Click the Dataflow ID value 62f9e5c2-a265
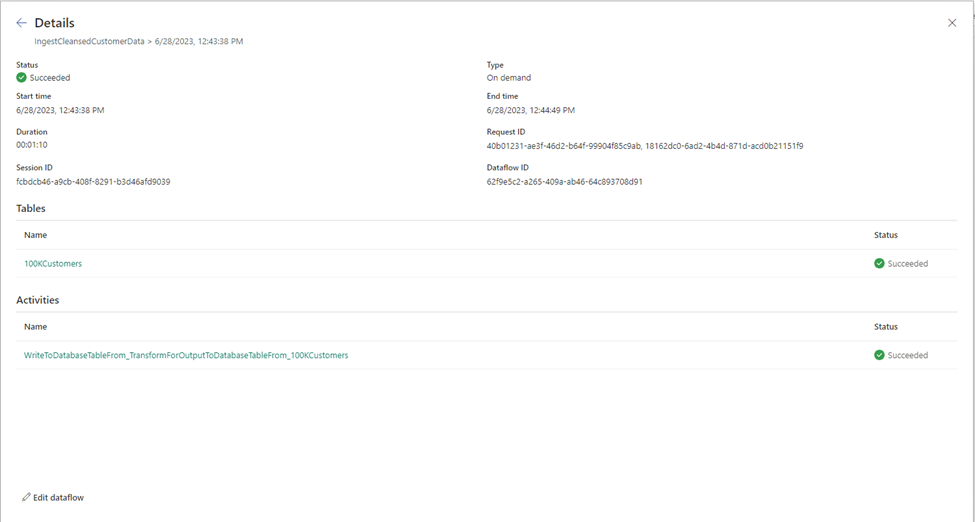 coord(565,182)
